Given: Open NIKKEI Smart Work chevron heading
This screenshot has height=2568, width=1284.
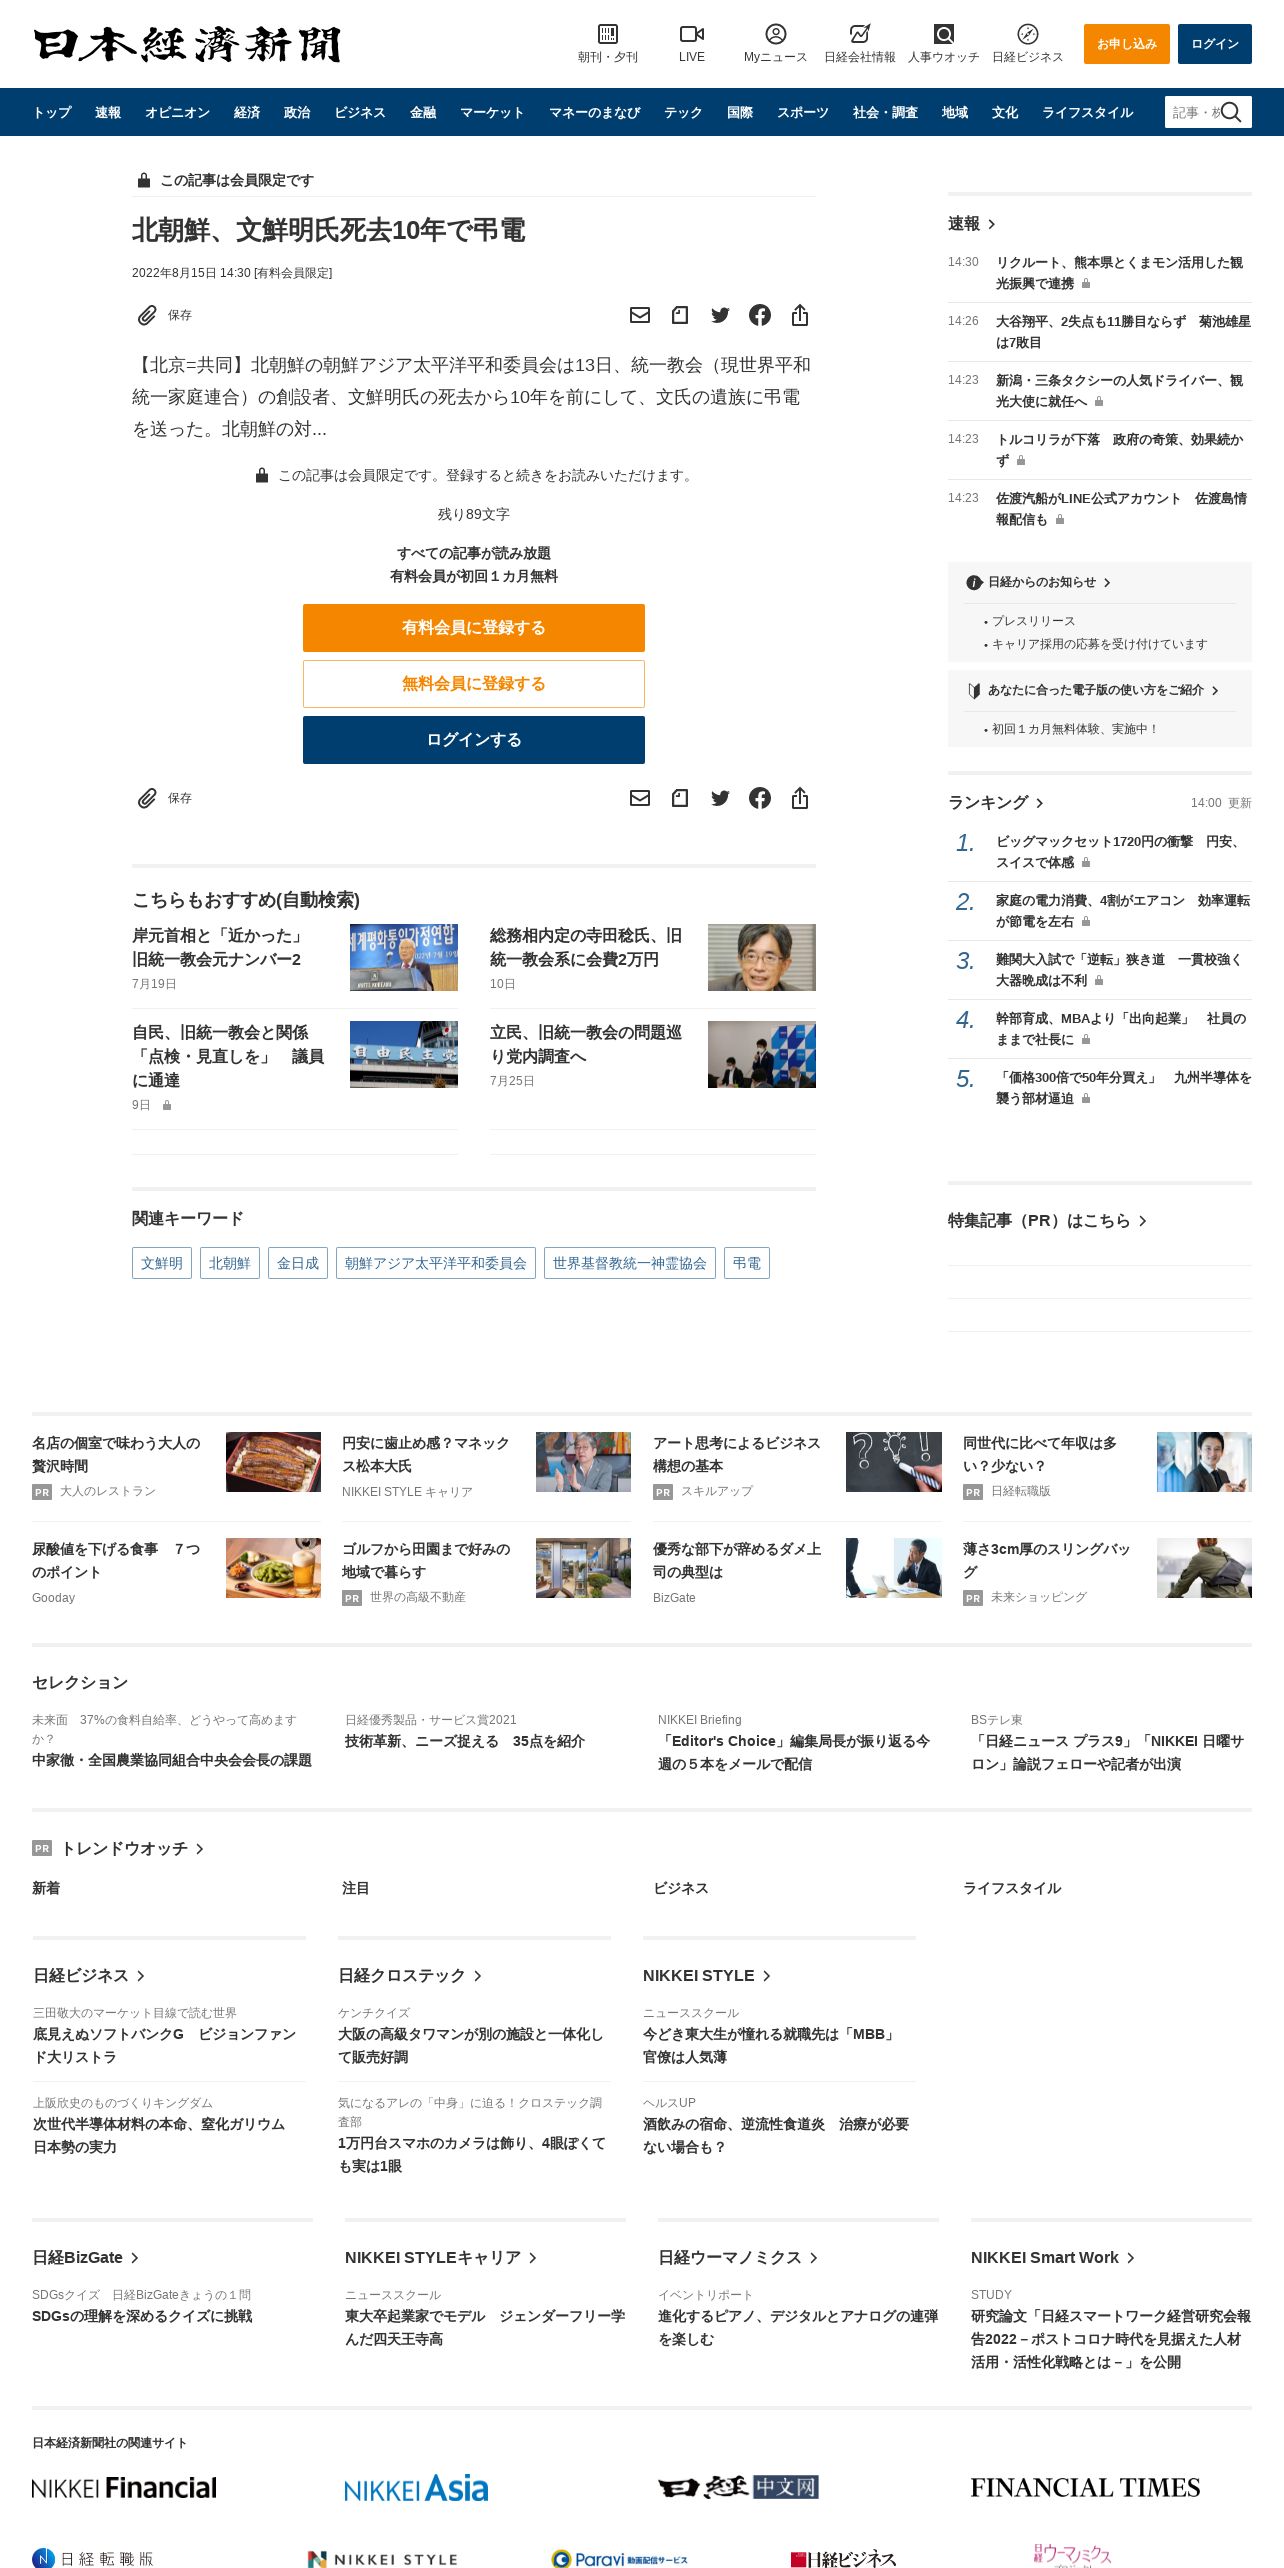Looking at the screenshot, I should coord(1053,2257).
